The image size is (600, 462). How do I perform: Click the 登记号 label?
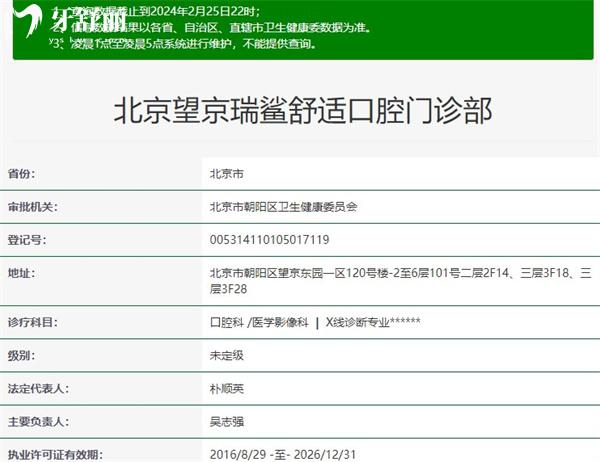[x=27, y=240]
